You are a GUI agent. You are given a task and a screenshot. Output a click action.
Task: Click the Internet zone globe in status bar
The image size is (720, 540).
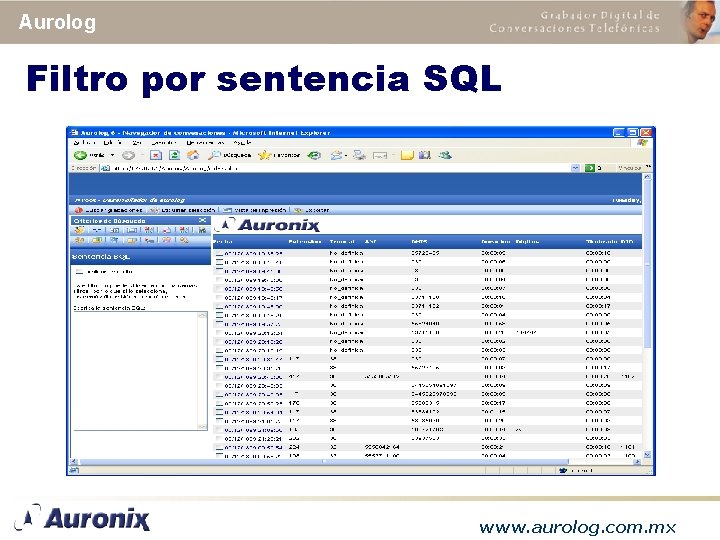pos(563,470)
